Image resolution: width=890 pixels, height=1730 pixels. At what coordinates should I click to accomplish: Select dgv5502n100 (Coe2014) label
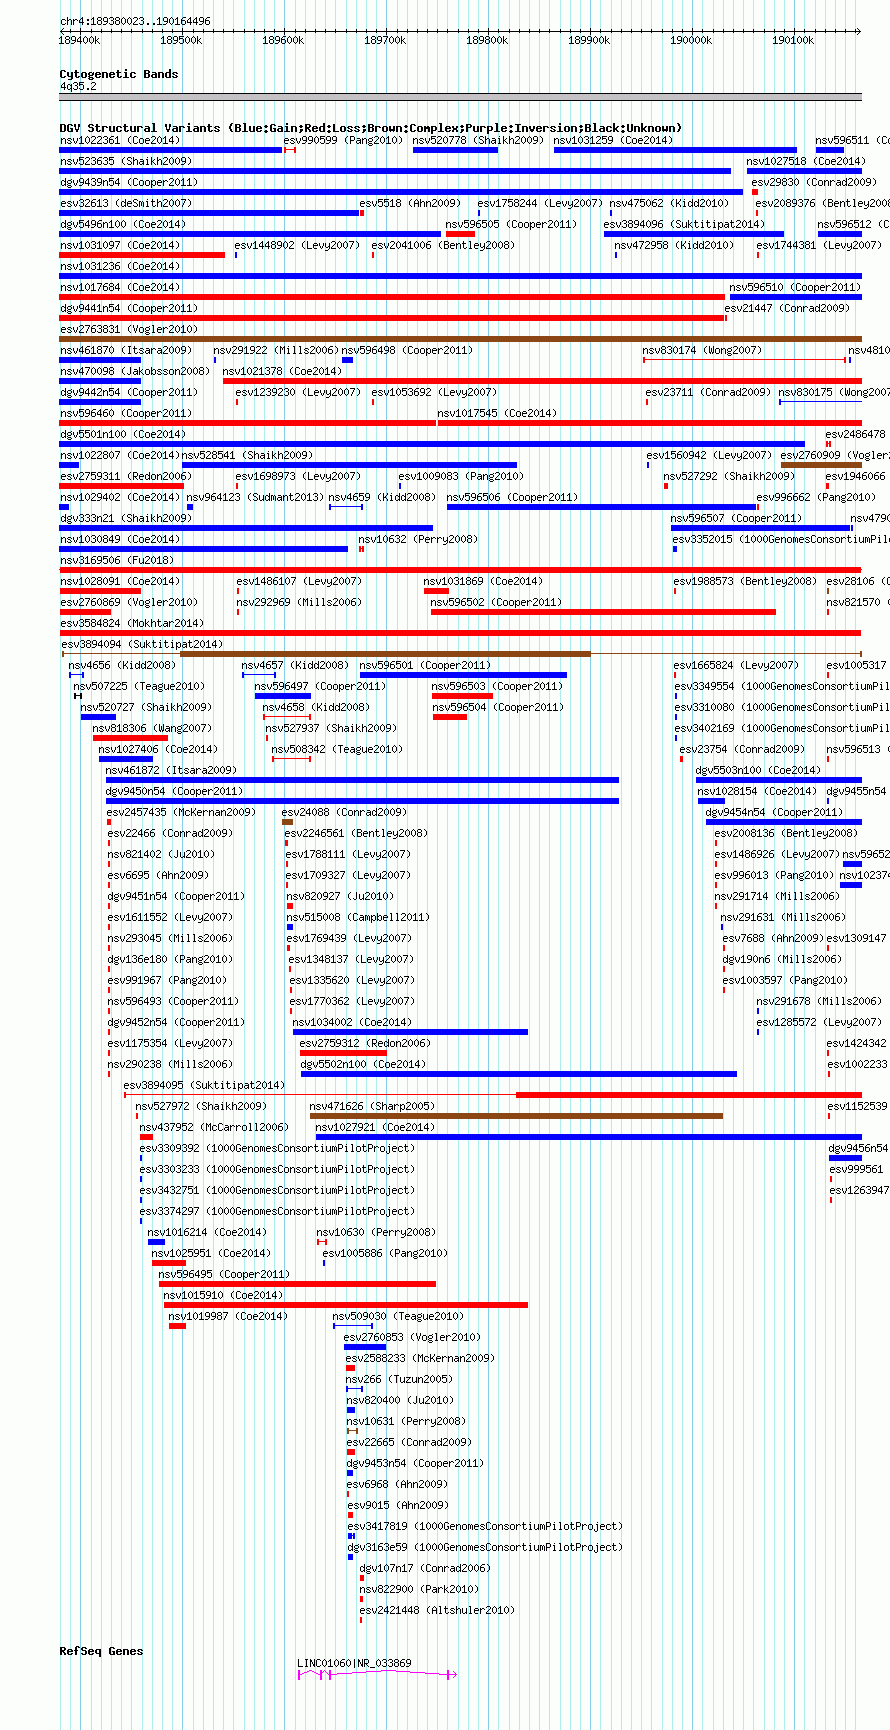click(x=363, y=1064)
